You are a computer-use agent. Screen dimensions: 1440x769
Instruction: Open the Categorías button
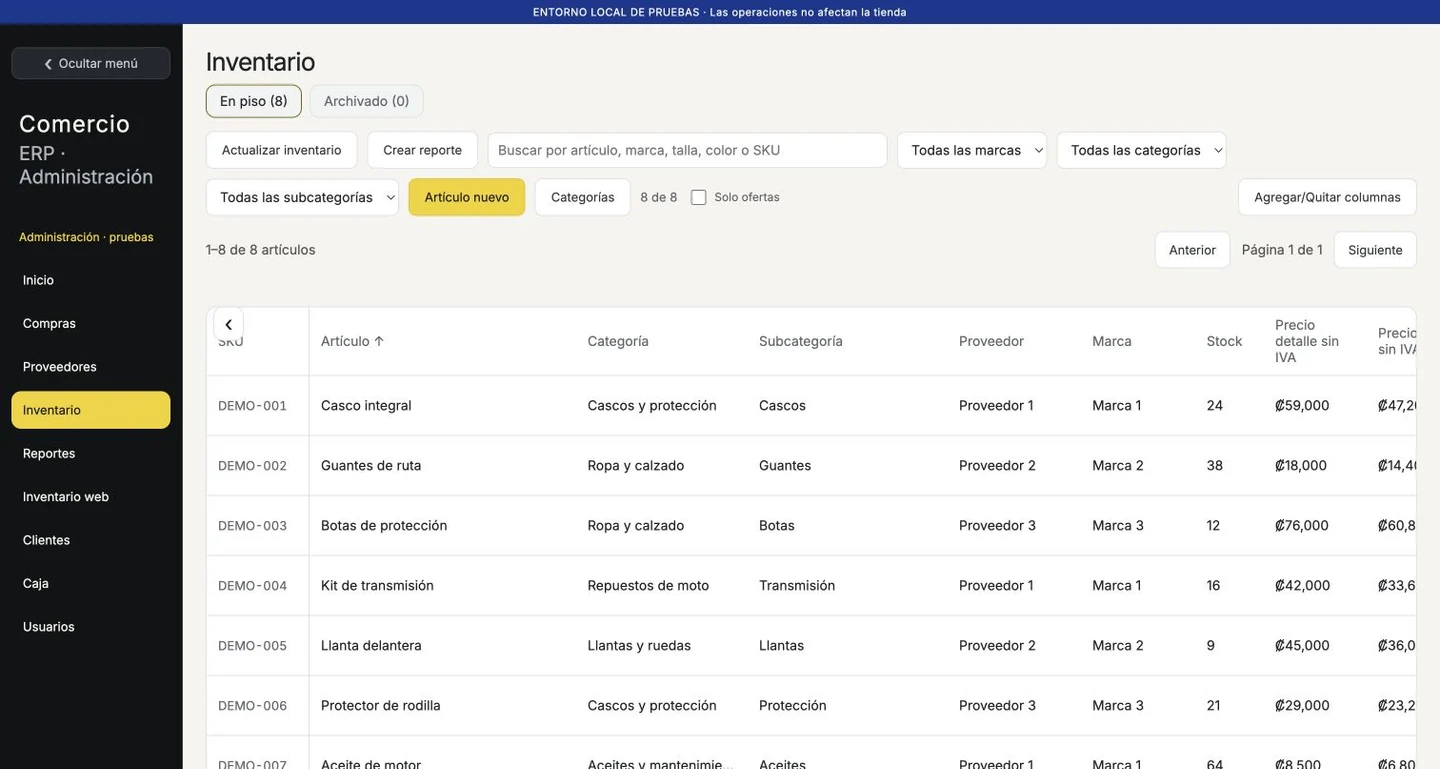[583, 197]
